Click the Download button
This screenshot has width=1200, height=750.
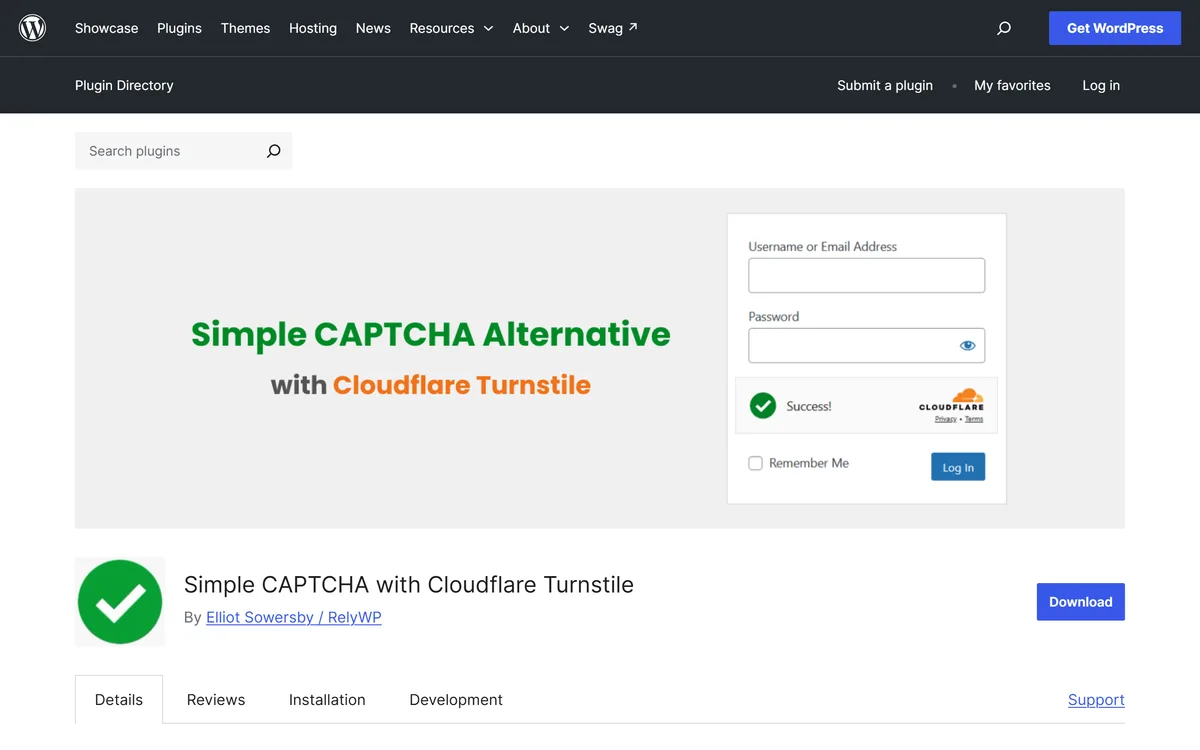[1081, 602]
